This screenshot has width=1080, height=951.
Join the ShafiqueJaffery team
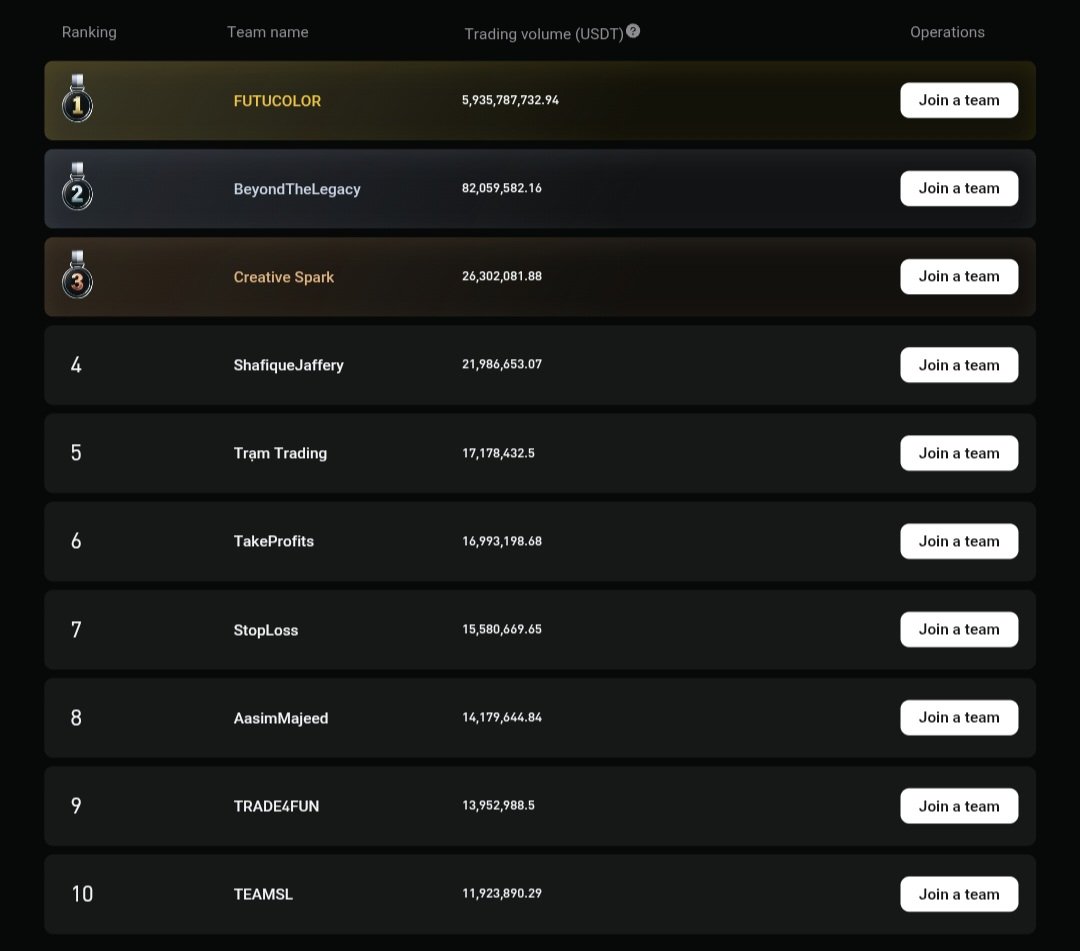pyautogui.click(x=959, y=365)
